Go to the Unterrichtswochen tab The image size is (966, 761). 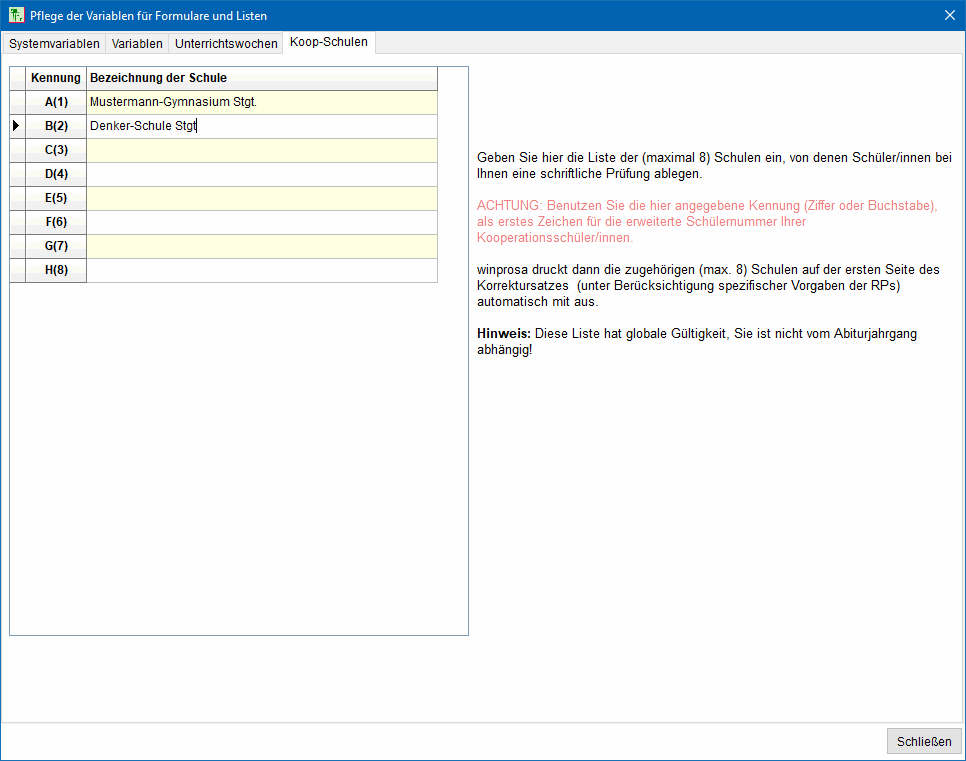(x=226, y=44)
